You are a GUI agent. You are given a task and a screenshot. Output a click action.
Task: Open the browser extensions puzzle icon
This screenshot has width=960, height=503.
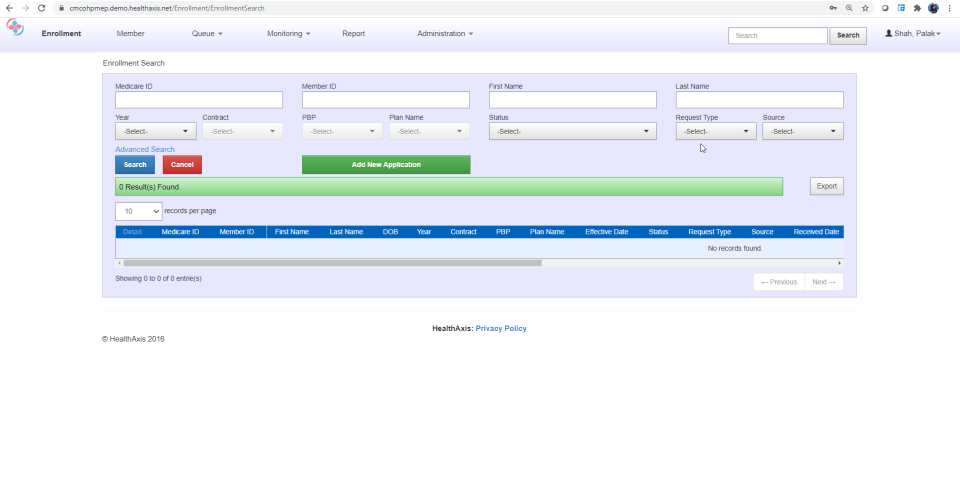click(x=917, y=8)
